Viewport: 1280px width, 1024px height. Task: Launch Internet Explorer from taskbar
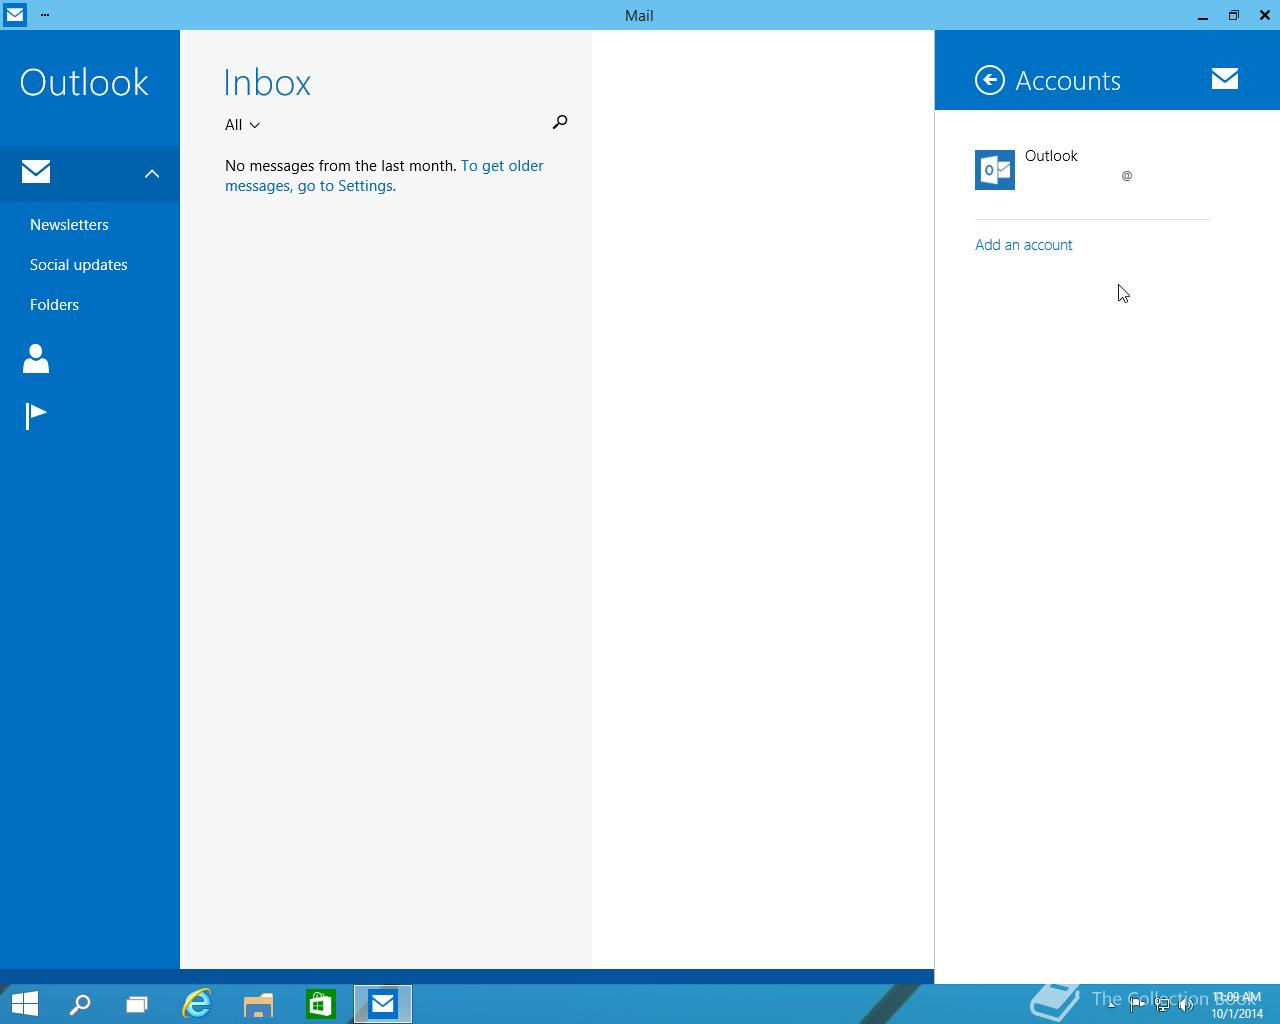(x=197, y=1004)
